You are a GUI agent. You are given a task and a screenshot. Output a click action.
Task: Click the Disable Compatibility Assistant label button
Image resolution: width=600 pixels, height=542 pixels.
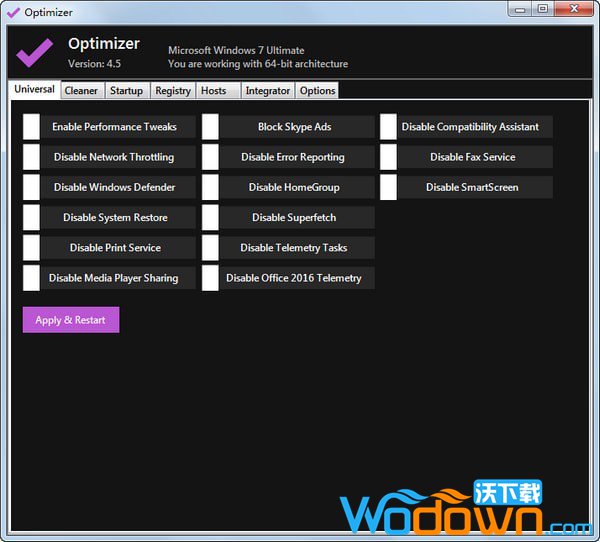point(476,127)
